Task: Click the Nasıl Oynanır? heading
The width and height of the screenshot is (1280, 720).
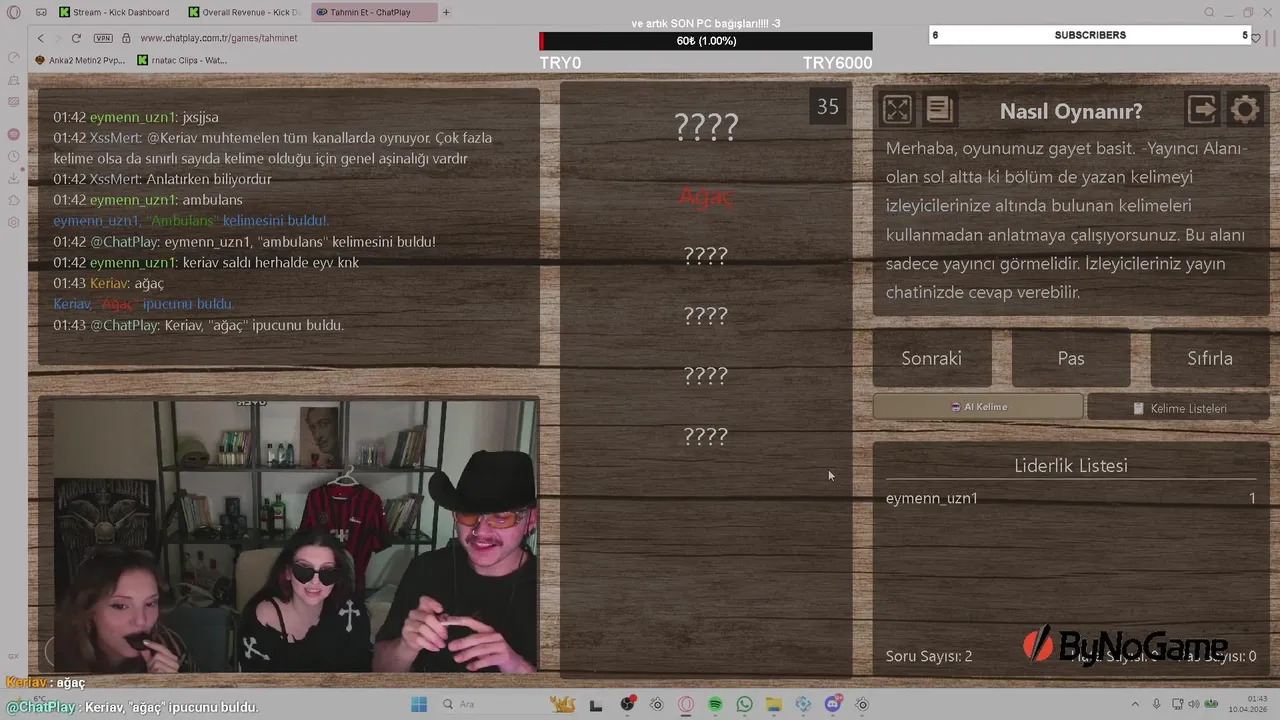Action: 1071,111
